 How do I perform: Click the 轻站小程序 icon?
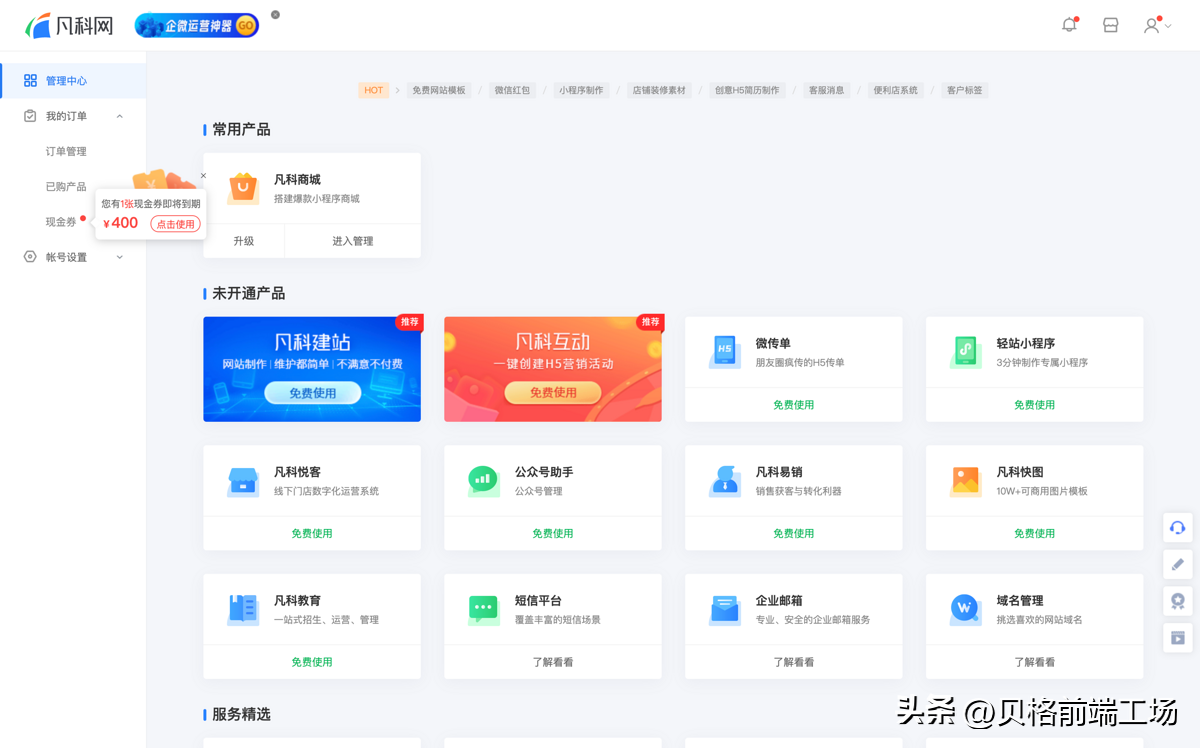tap(966, 352)
